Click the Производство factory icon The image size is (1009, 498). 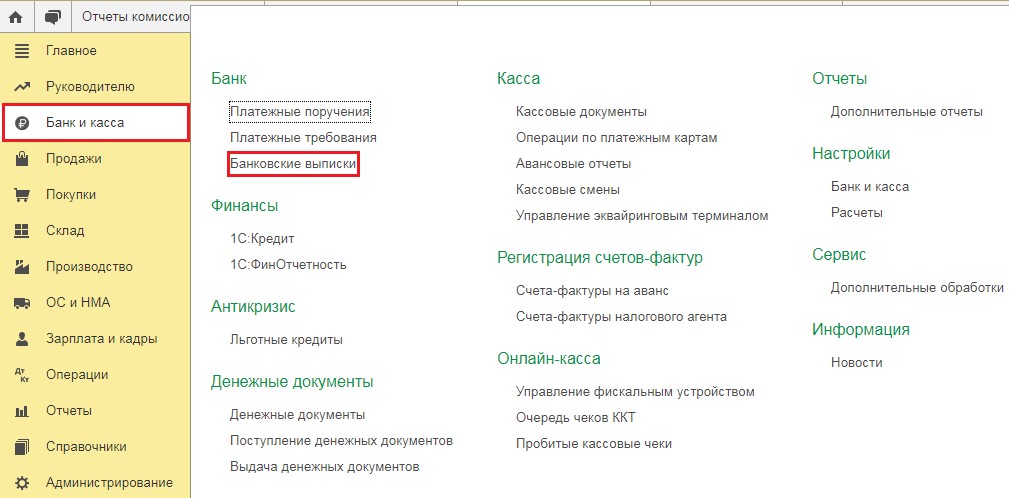22,266
